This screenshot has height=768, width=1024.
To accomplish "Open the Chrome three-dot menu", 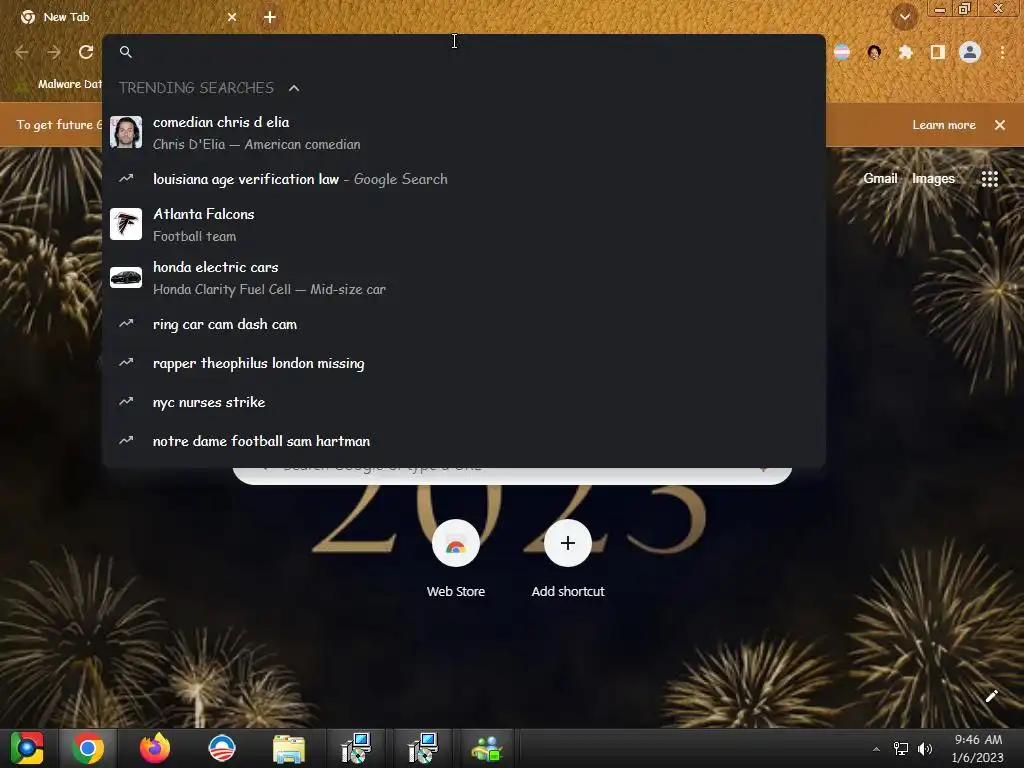I will coord(1002,52).
